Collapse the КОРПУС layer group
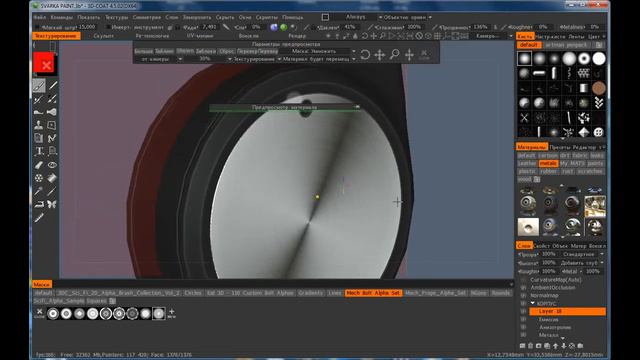The height and width of the screenshot is (360, 640). pyautogui.click(x=533, y=303)
